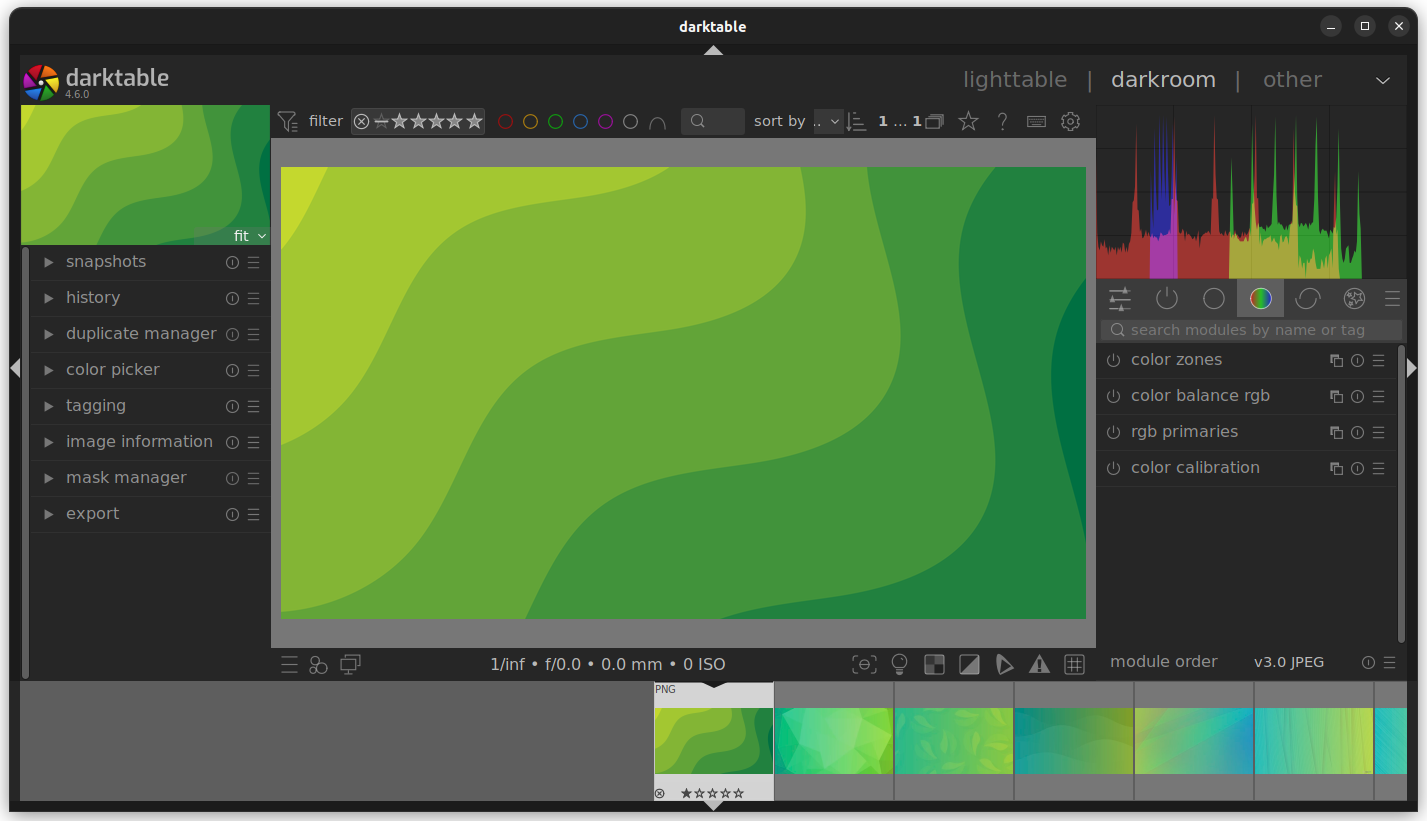
Task: Expand the history panel
Action: click(93, 297)
